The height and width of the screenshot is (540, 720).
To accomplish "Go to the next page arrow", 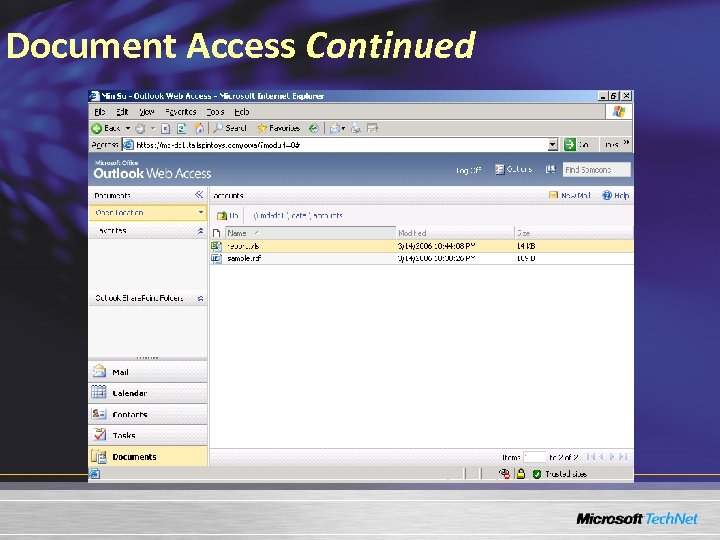I will [x=612, y=457].
